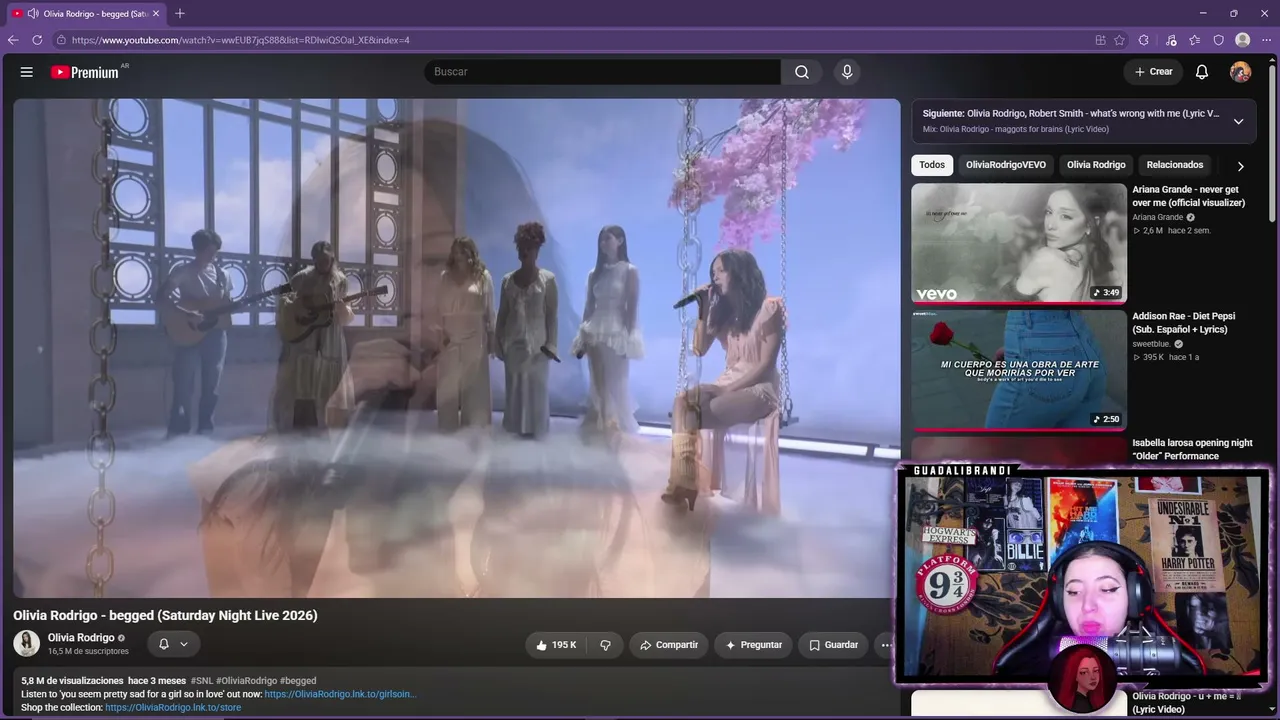The height and width of the screenshot is (720, 1280).
Task: Like the video showing 195 K
Action: (556, 645)
